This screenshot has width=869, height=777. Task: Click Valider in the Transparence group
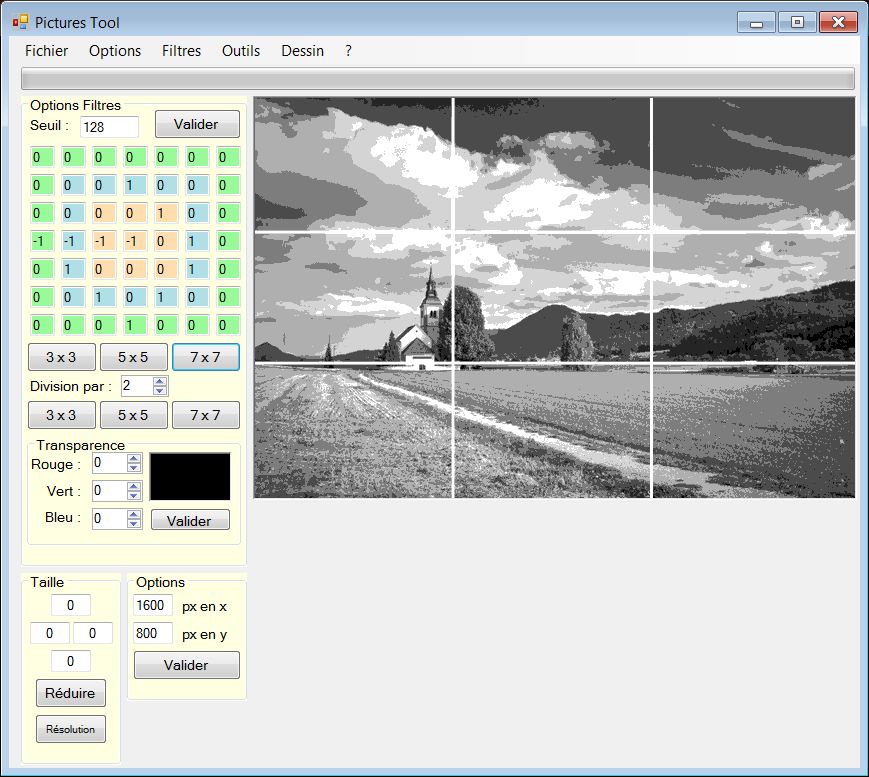[x=190, y=520]
